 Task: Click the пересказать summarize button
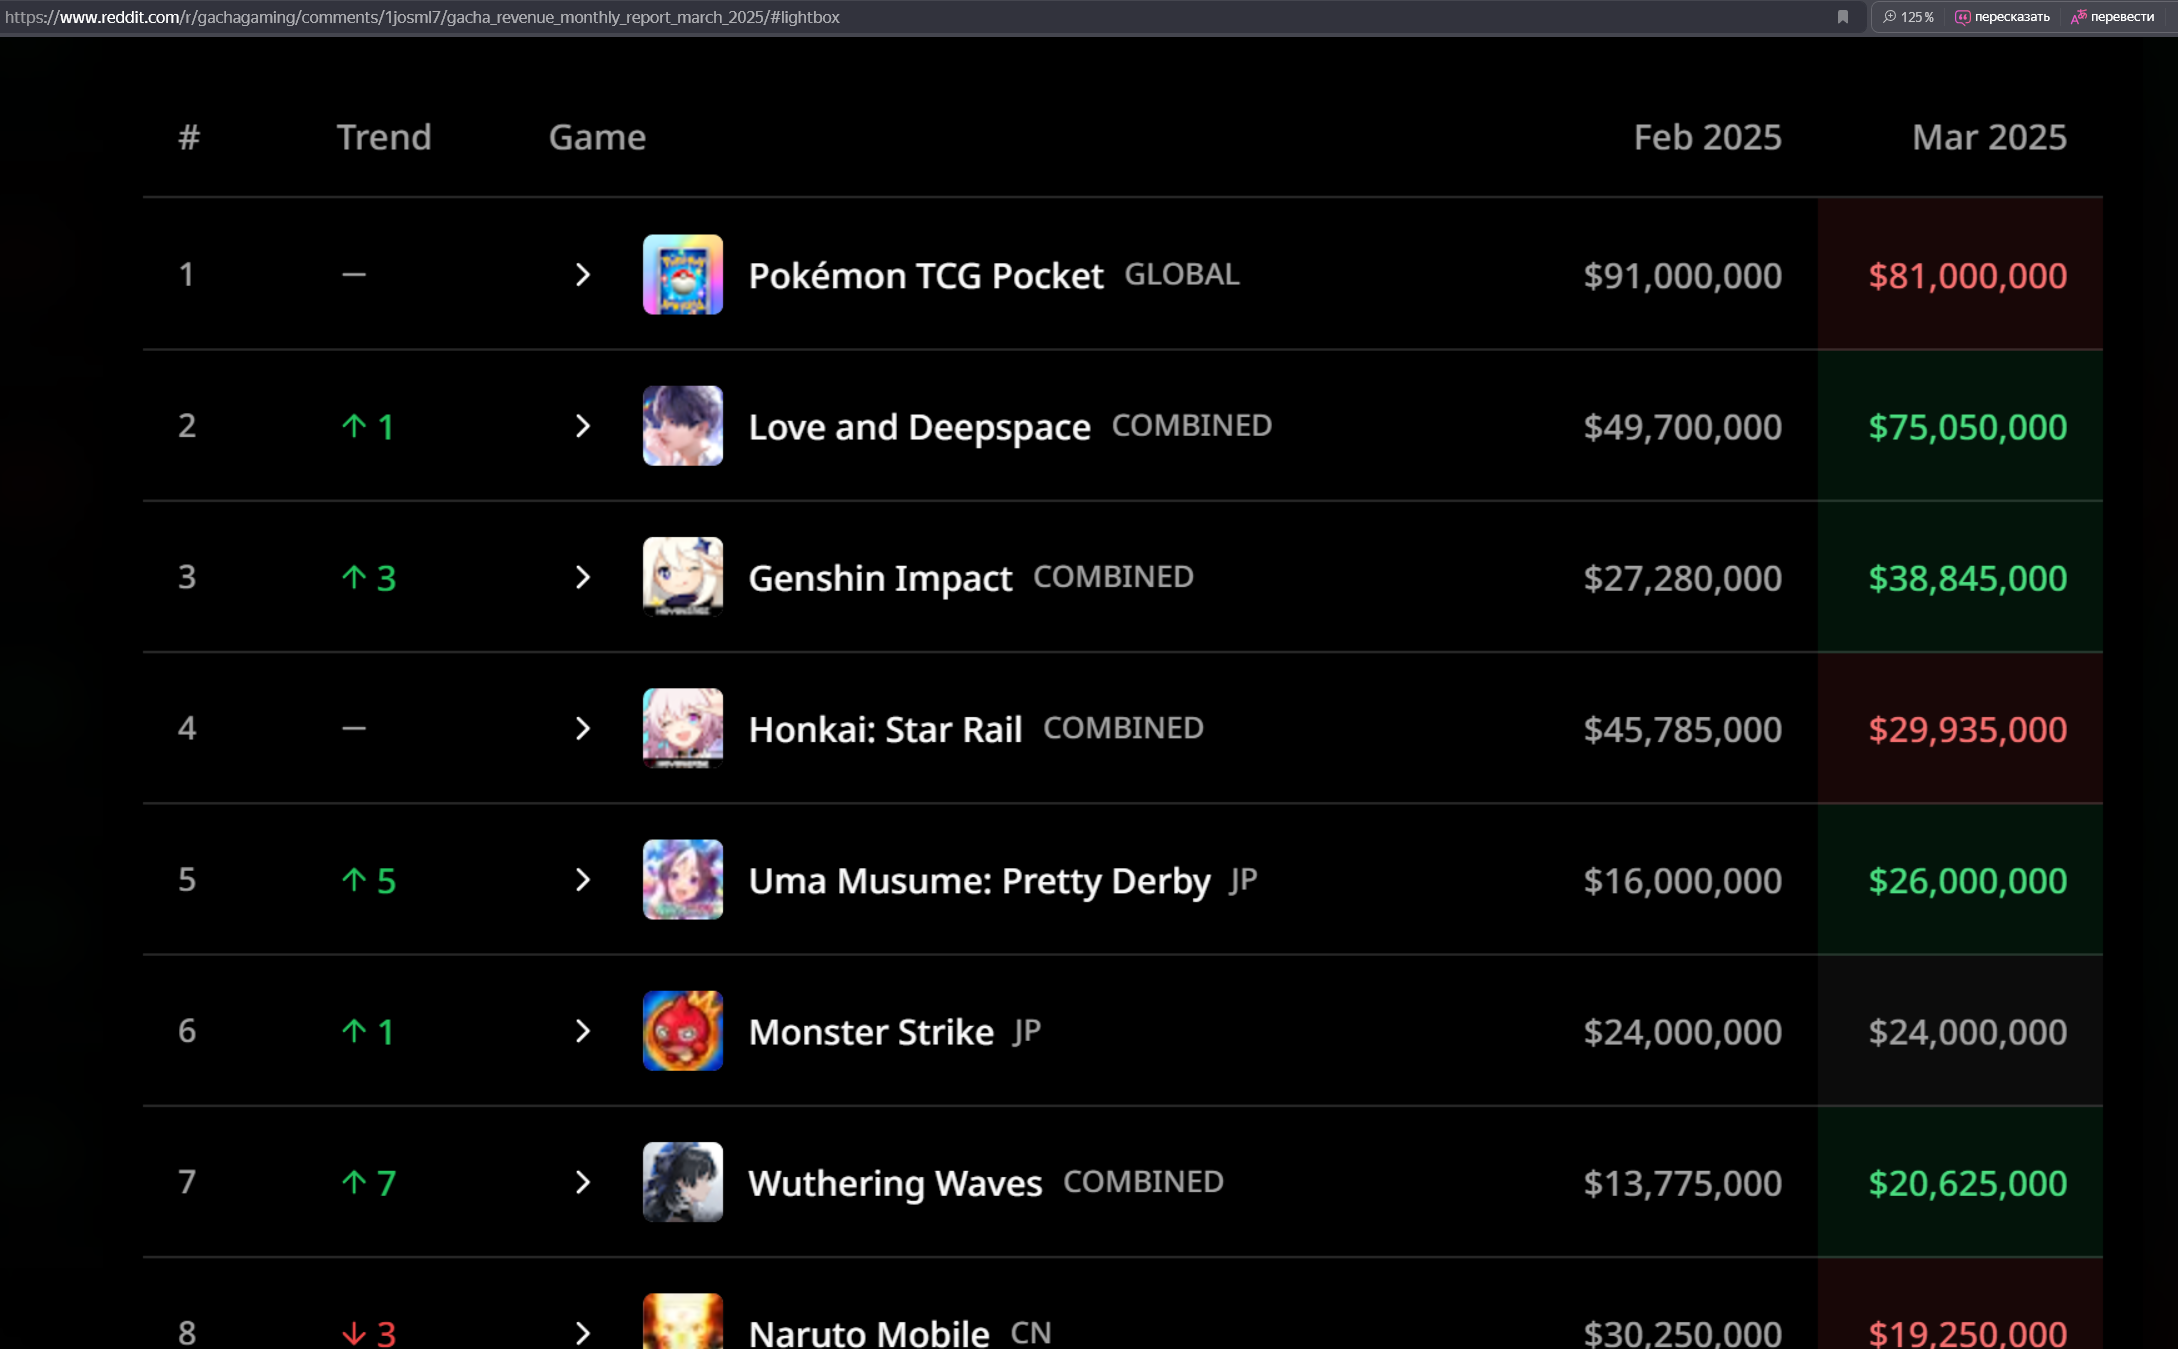point(2002,17)
